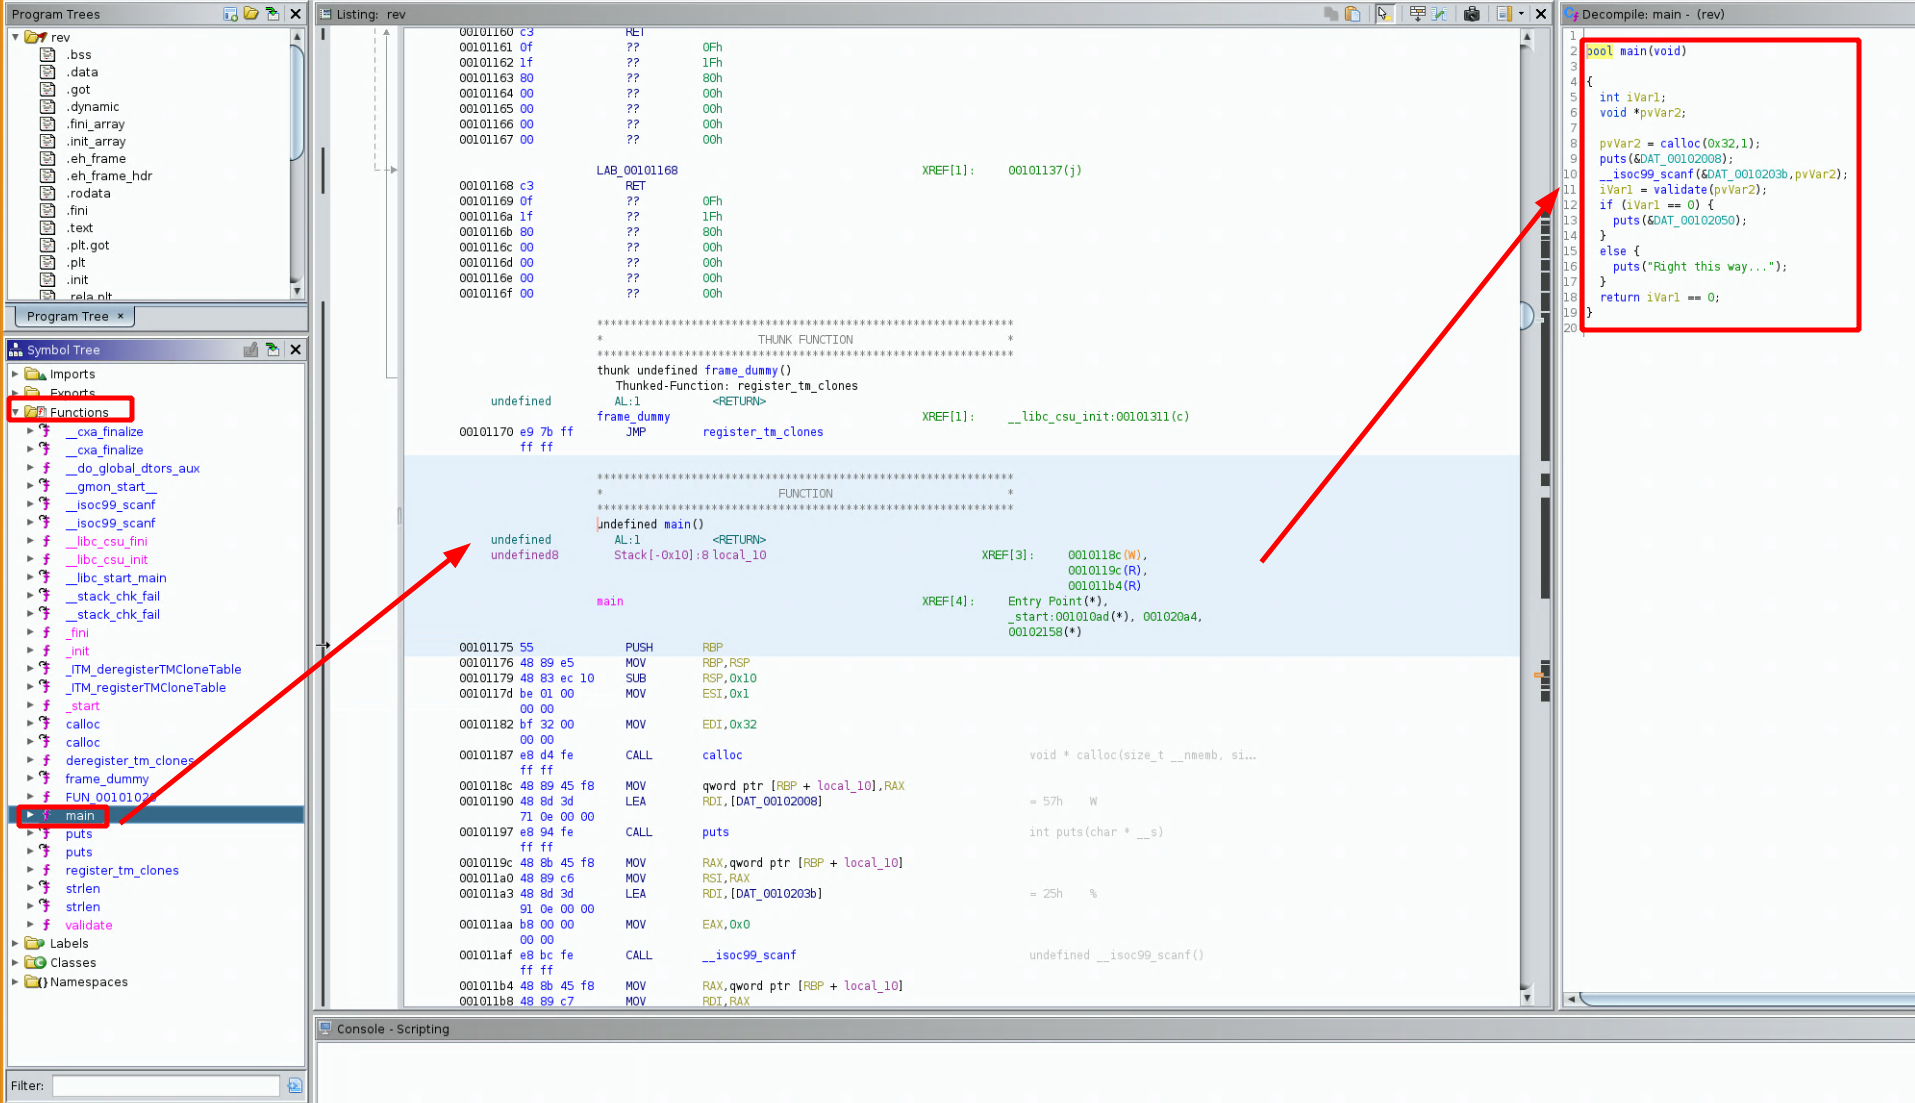The image size is (1915, 1103).
Task: Select the .bss section in Program Trees
Action: tap(78, 55)
